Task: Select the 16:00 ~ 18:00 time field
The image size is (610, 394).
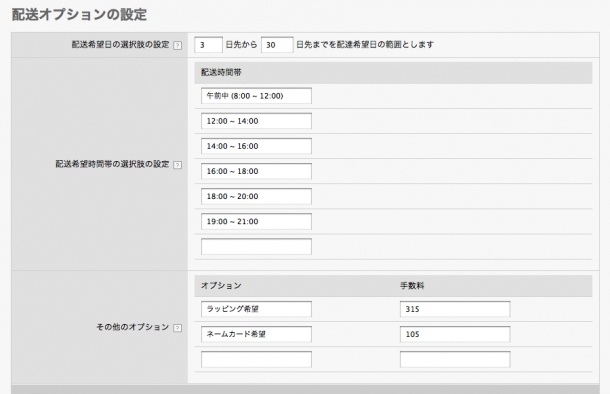Action: (x=256, y=171)
